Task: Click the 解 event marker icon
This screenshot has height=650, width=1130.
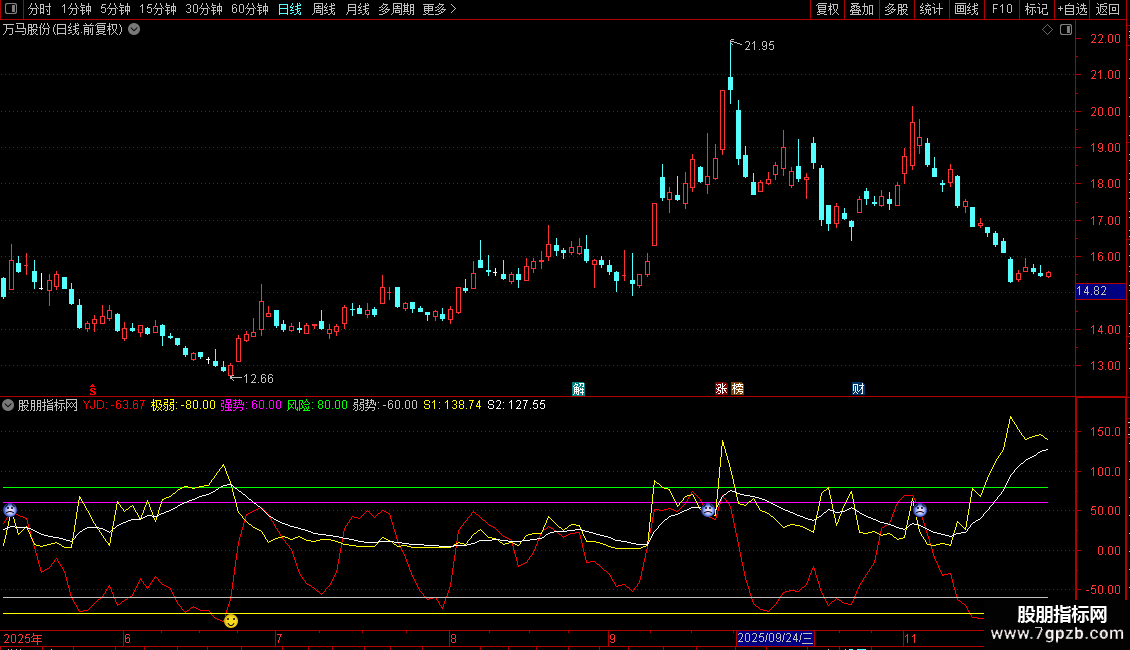Action: tap(578, 389)
